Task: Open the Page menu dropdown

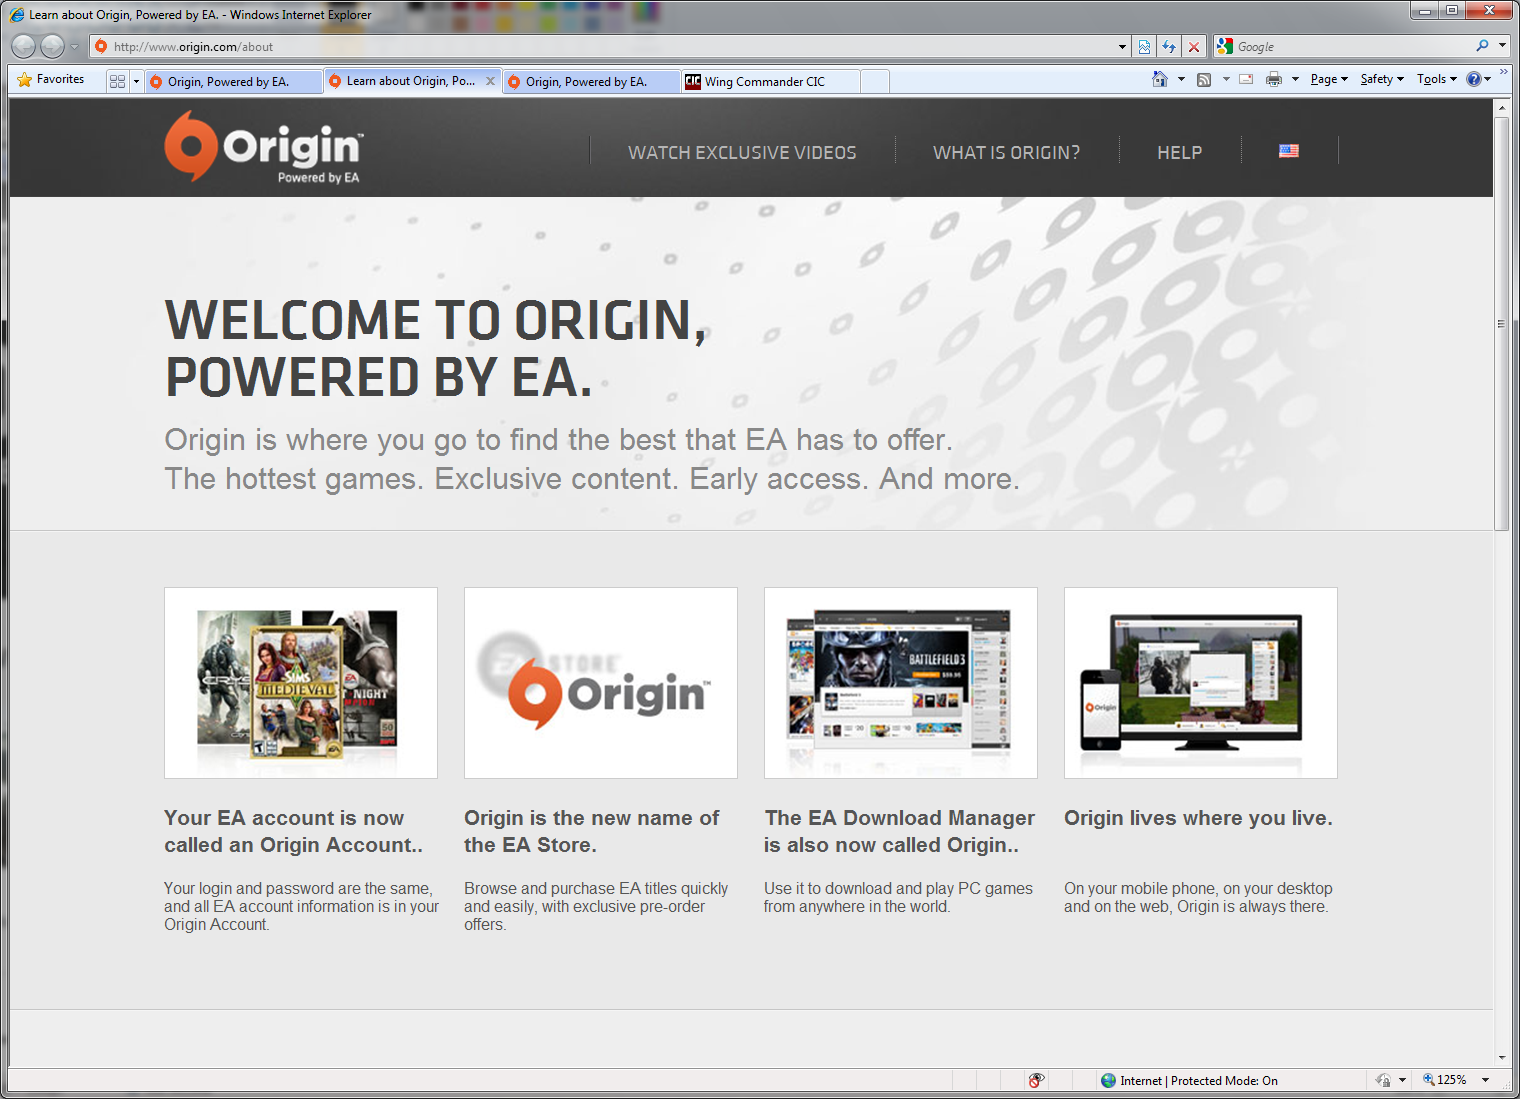Action: (x=1328, y=79)
